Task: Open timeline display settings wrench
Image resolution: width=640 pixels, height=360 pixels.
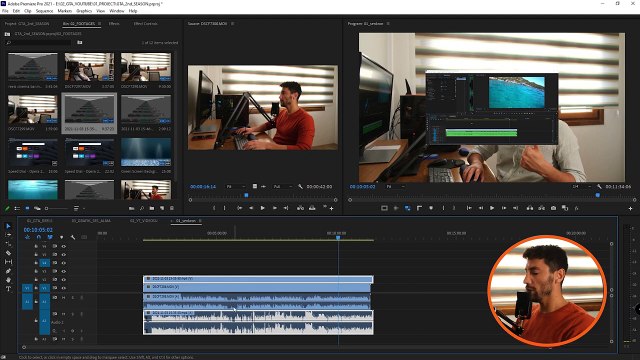Action: point(73,237)
